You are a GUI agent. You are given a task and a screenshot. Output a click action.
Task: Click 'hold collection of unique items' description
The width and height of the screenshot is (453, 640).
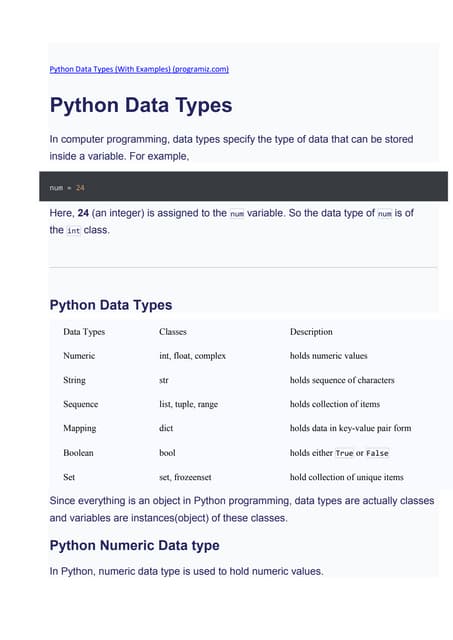(x=347, y=477)
